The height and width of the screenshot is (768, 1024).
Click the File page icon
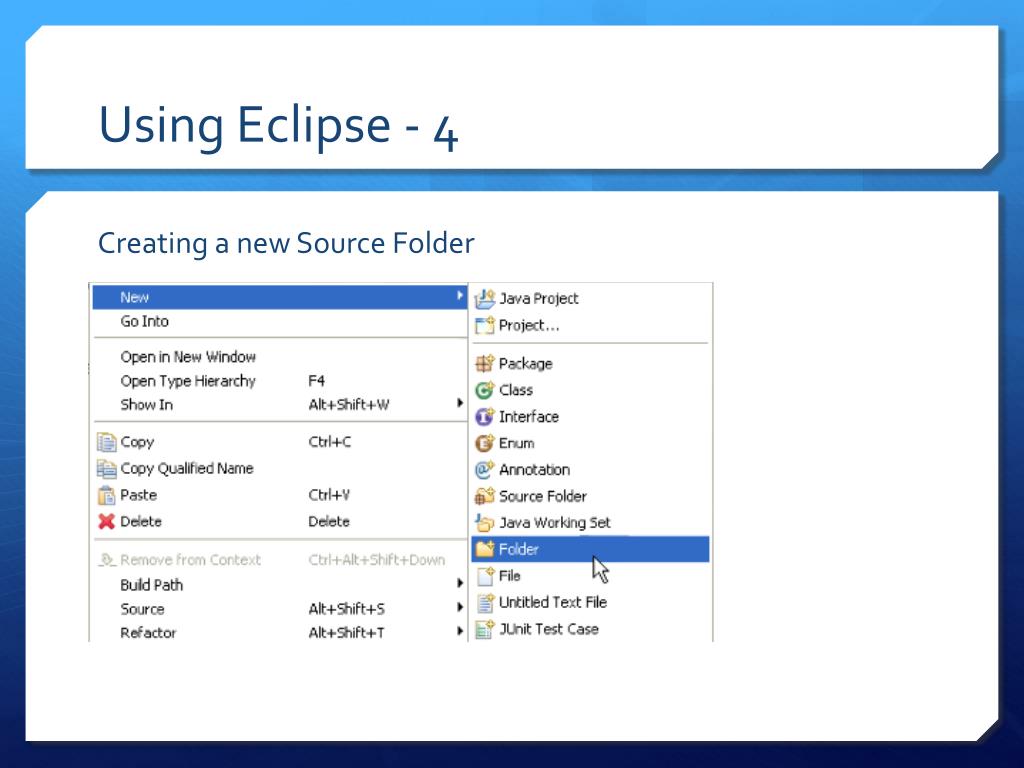tap(485, 575)
